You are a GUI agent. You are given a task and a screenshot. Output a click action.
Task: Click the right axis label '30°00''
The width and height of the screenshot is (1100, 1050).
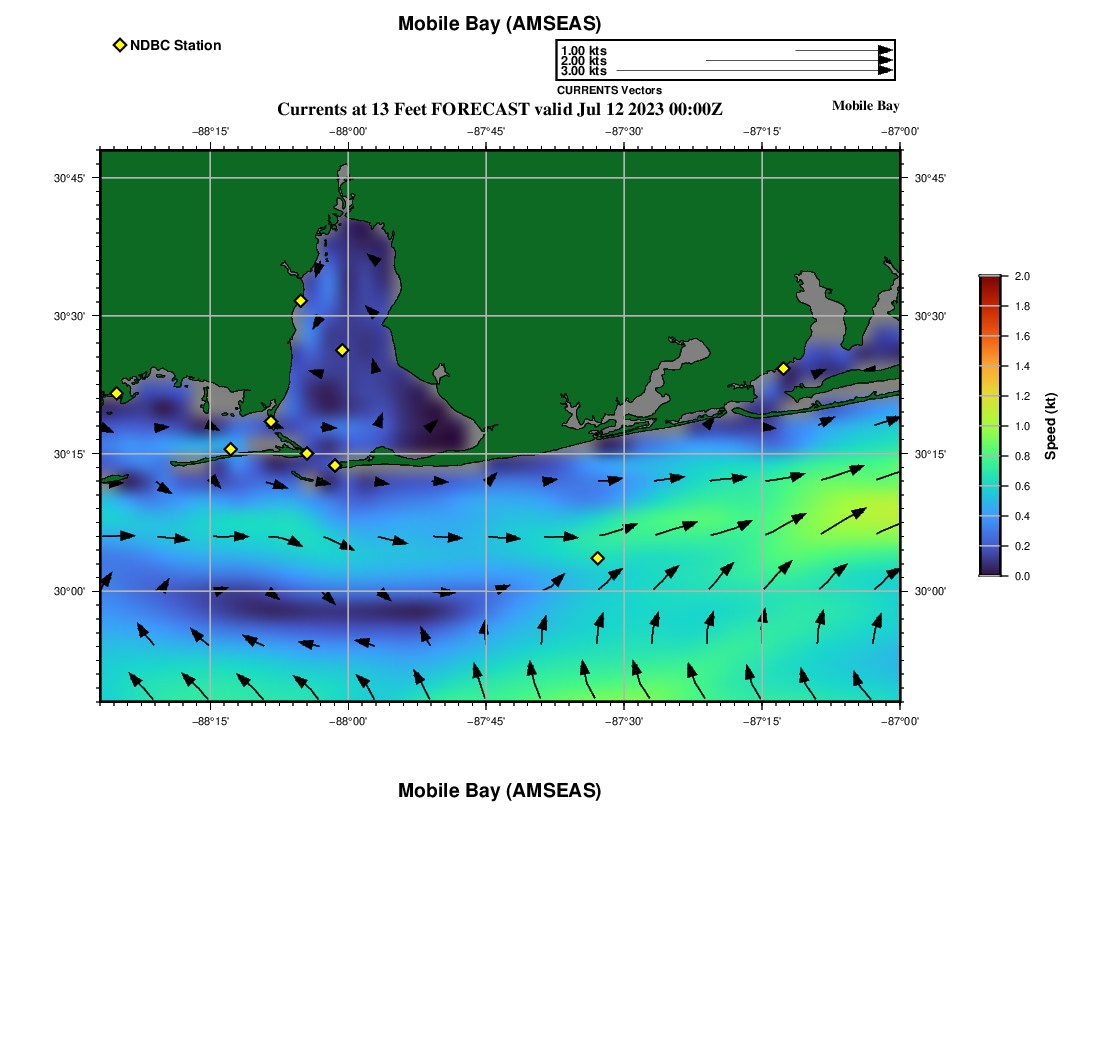[930, 591]
